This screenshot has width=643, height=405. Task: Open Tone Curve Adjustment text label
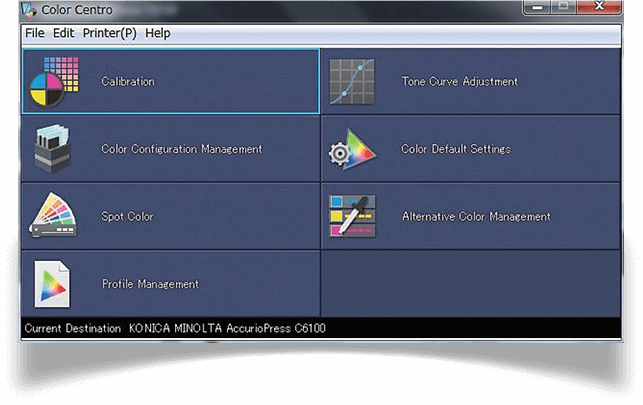460,81
